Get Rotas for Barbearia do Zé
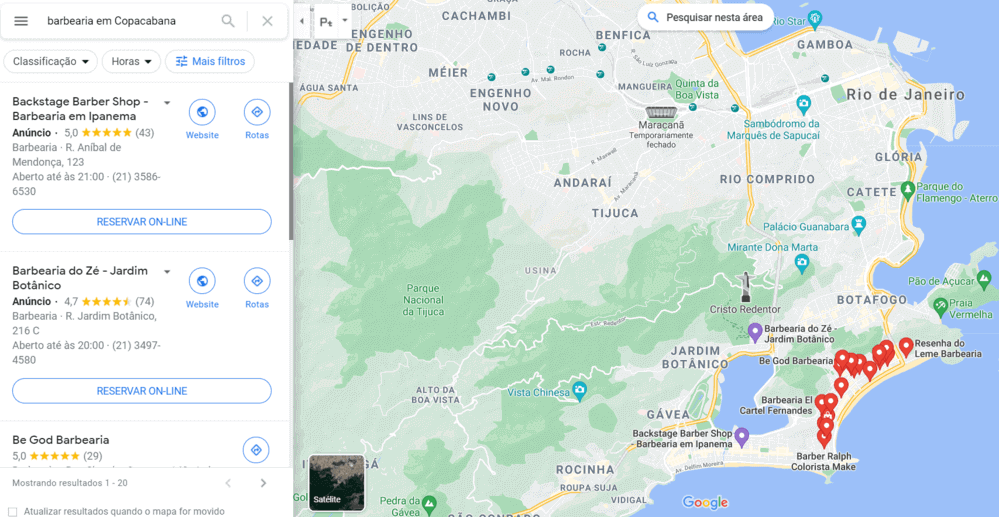The width and height of the screenshot is (999, 517). [x=257, y=288]
